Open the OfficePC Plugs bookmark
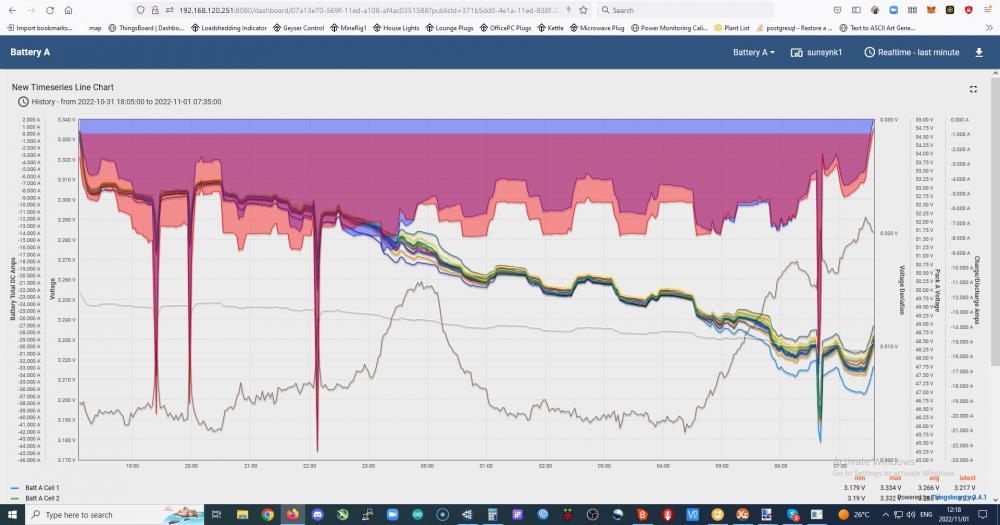The height and width of the screenshot is (525, 1000). (505, 28)
